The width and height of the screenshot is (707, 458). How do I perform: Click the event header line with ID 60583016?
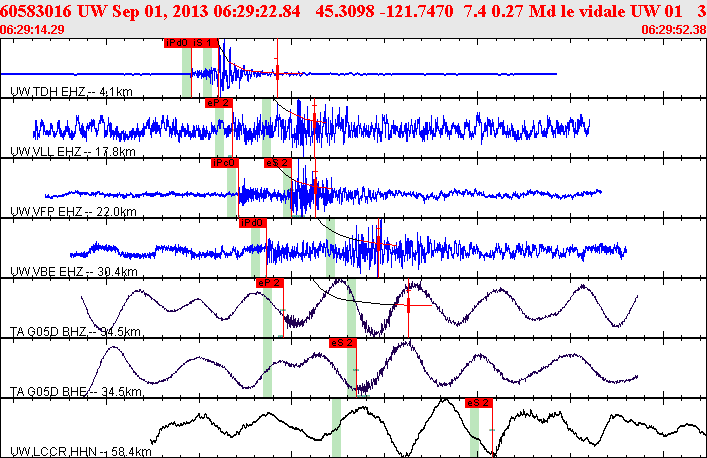pyautogui.click(x=354, y=11)
